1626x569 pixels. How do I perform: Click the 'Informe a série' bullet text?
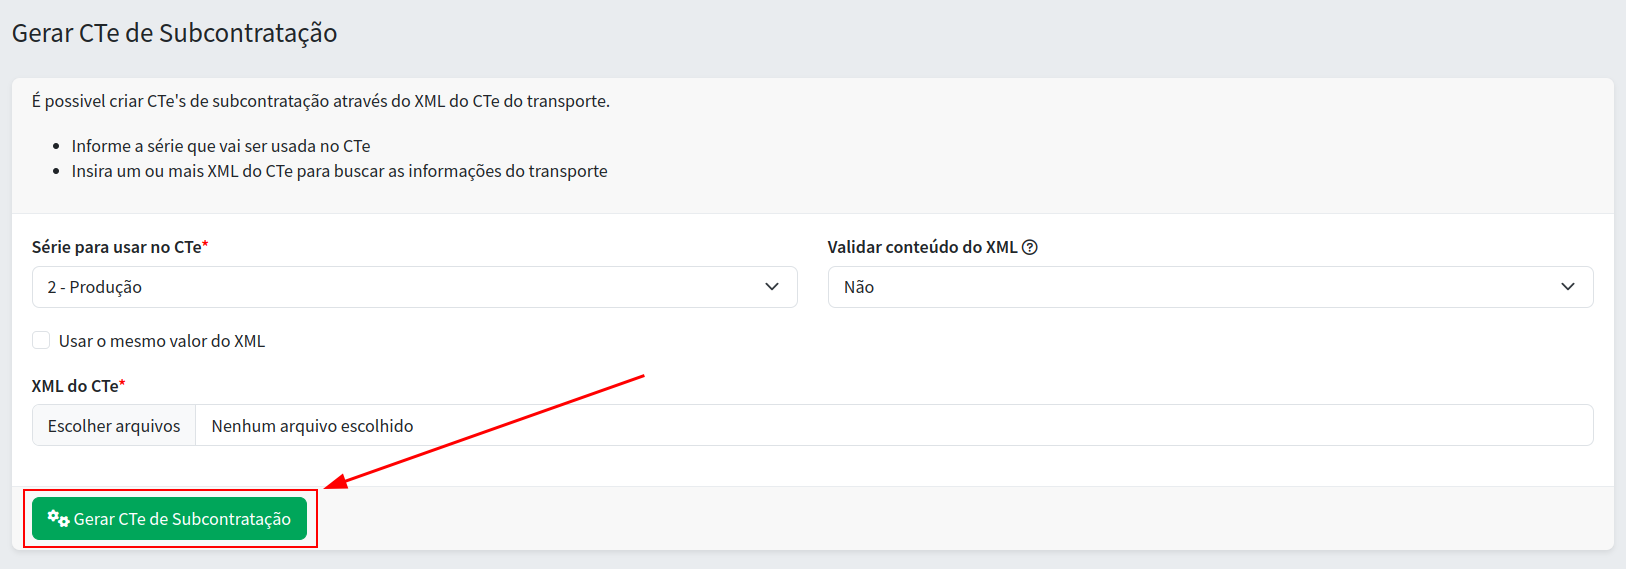[220, 146]
